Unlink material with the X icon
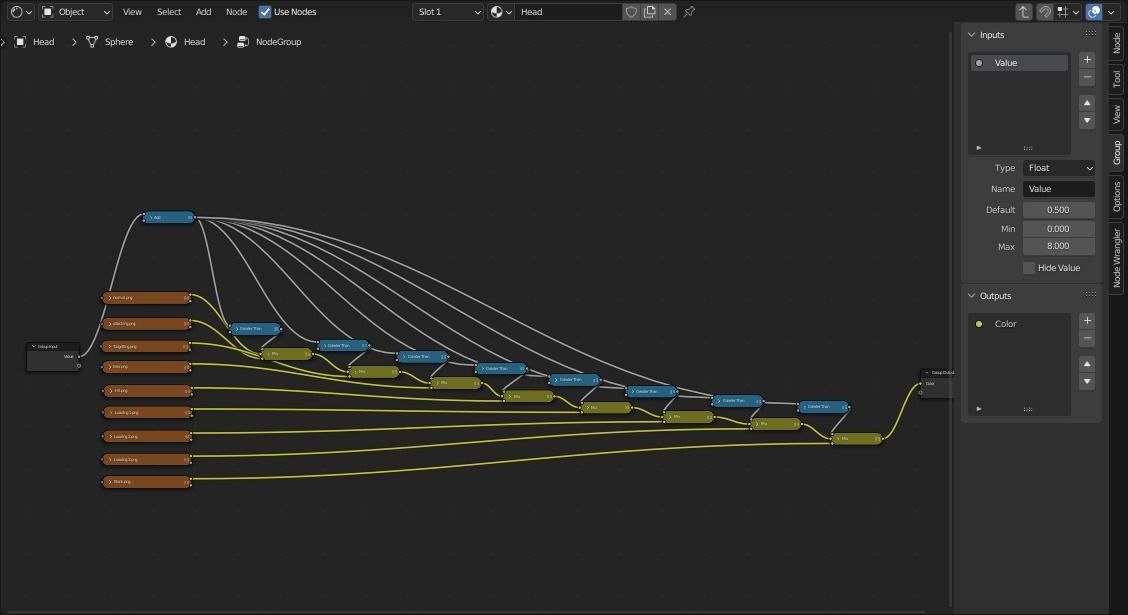 pos(668,12)
